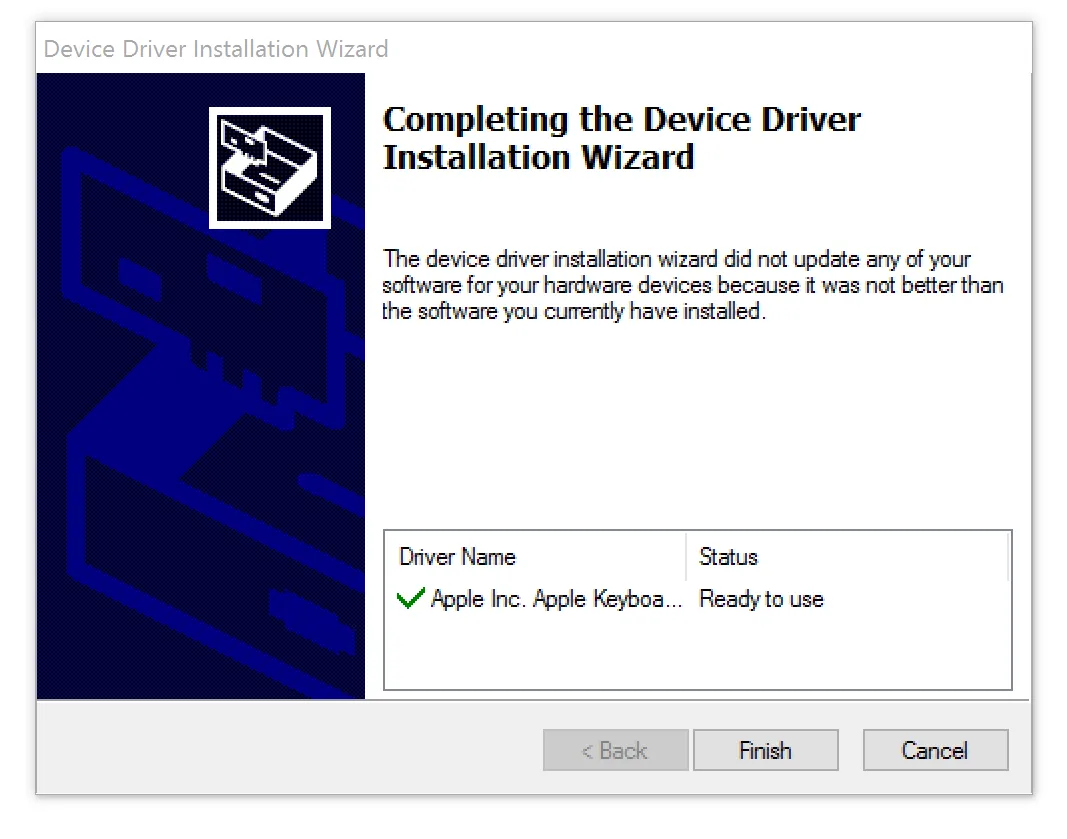Click the divider right of Status column
1067x839 pixels.
1006,557
